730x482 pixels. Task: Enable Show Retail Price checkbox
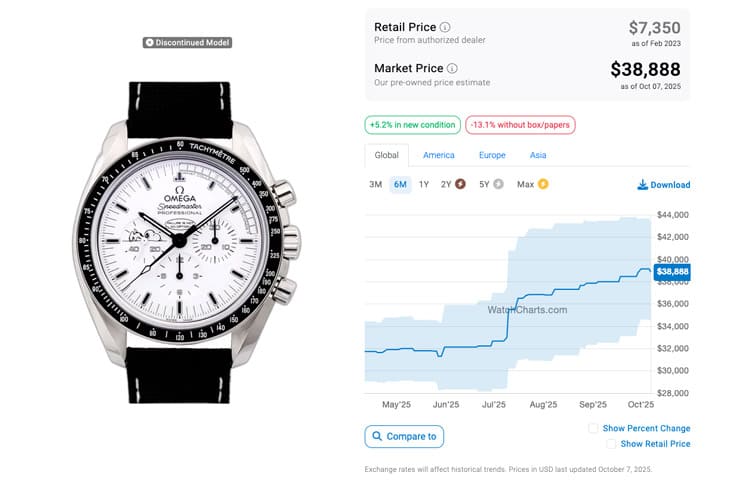pyautogui.click(x=610, y=444)
